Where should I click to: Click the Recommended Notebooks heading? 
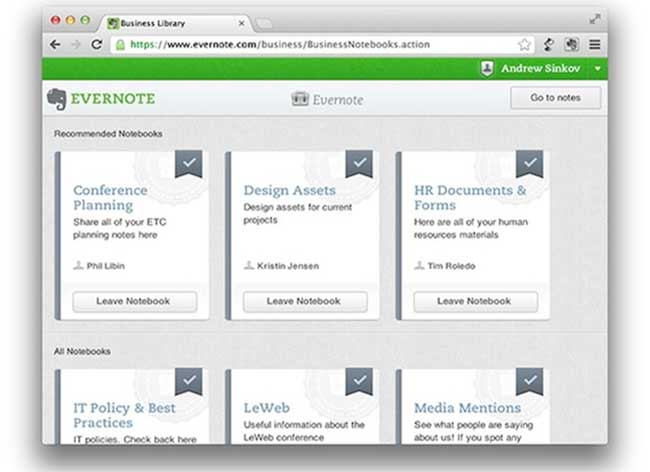pyautogui.click(x=108, y=134)
